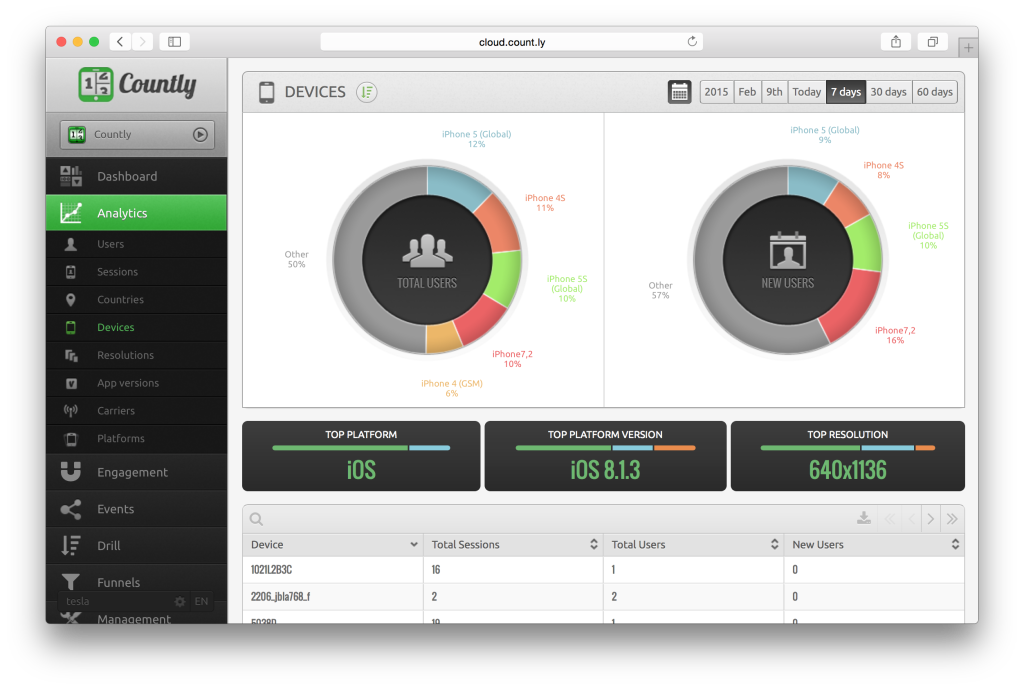Open the Dashboard section icon in sidebar
The image size is (1024, 689).
coord(70,176)
